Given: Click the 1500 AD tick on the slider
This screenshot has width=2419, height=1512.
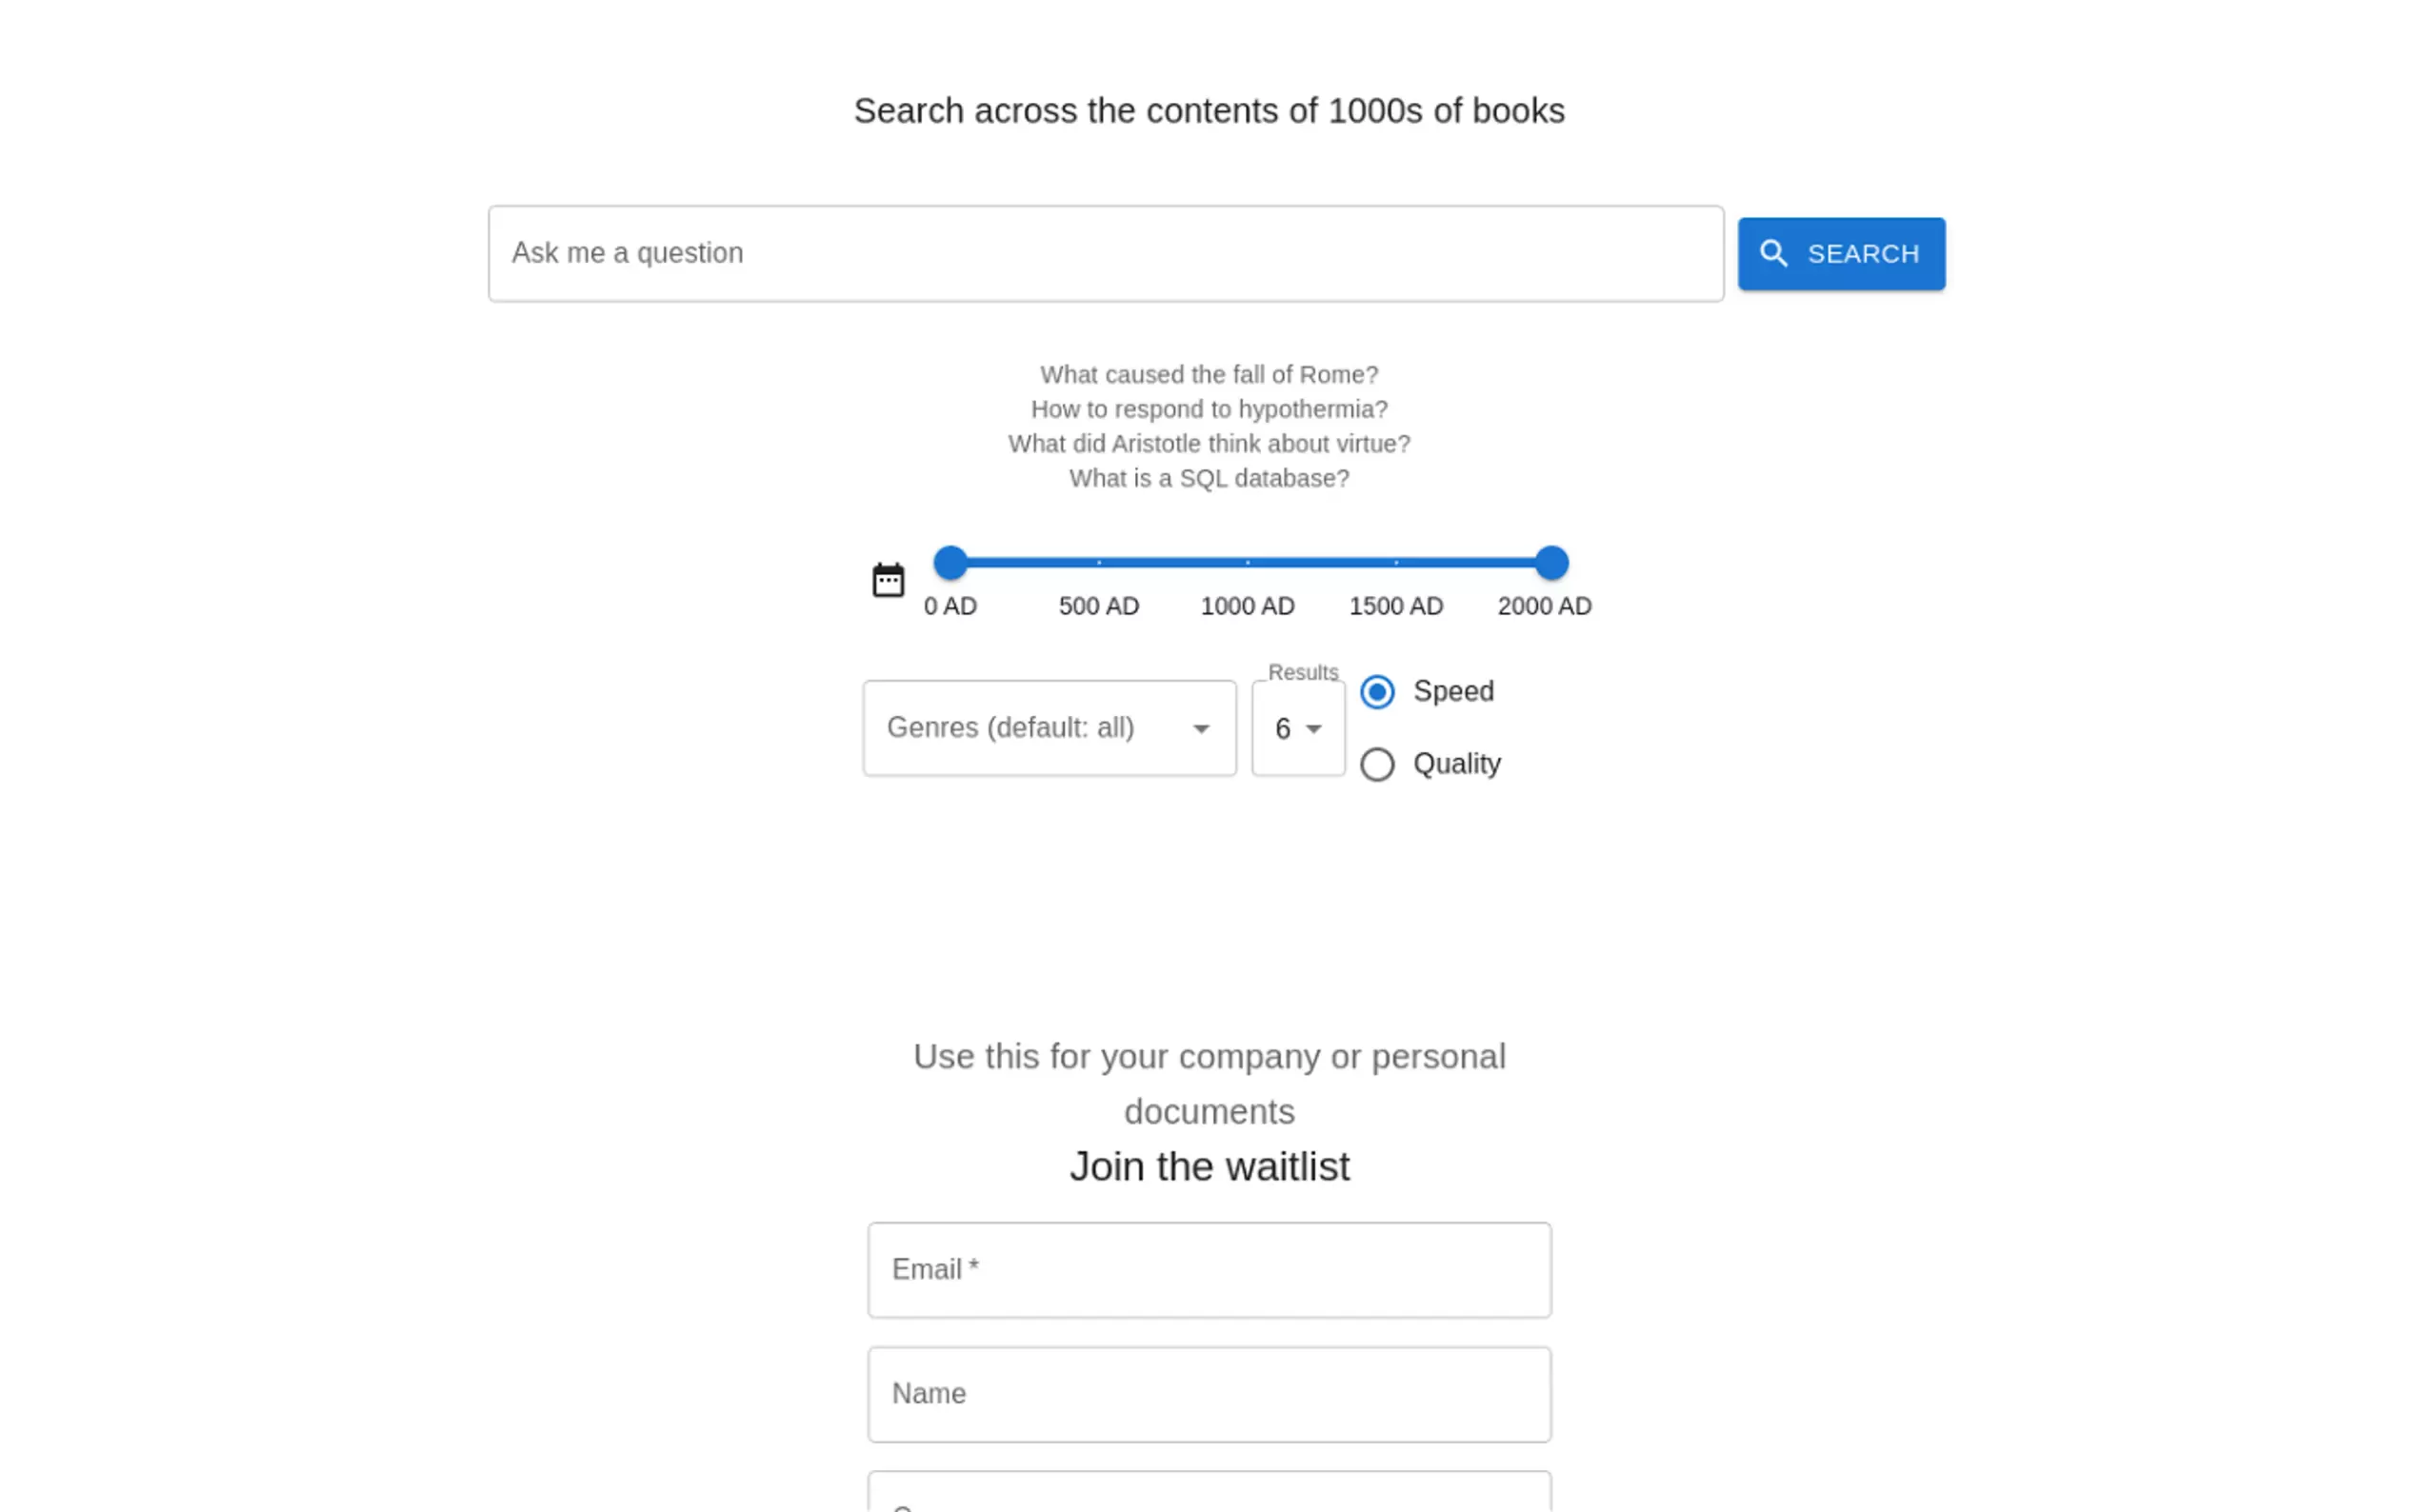Looking at the screenshot, I should coord(1396,563).
